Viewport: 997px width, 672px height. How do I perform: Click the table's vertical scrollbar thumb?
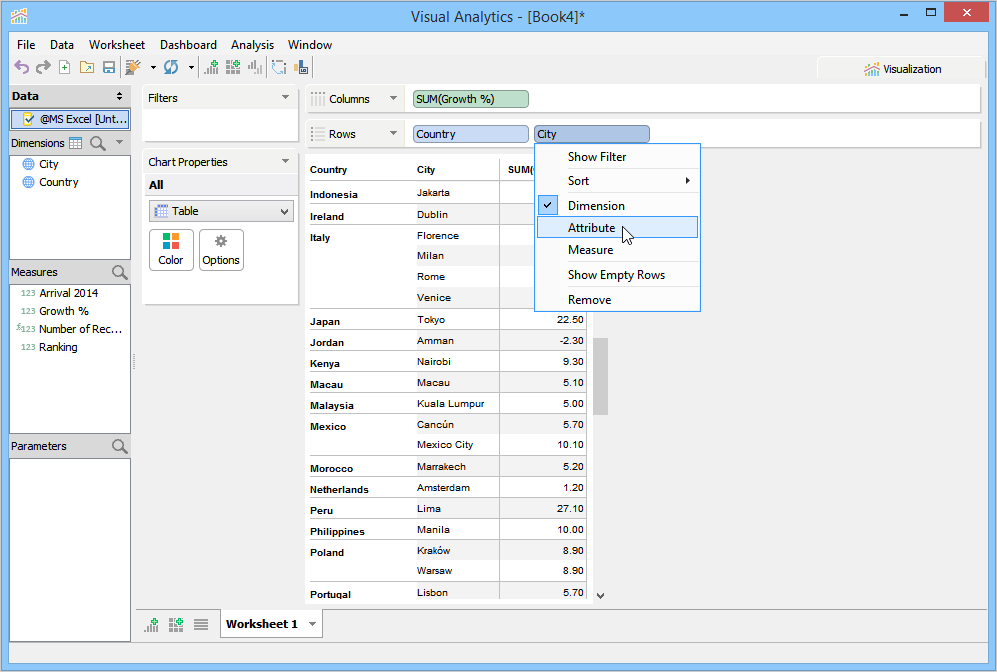tap(601, 376)
